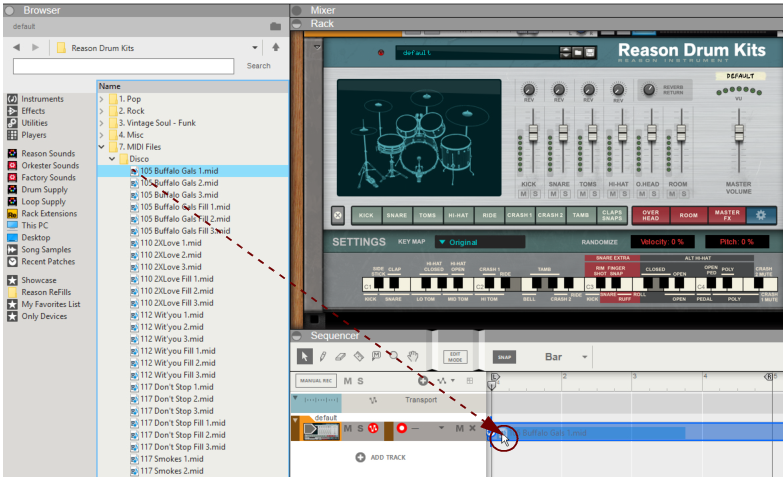Click the gear settings button on drum kit
This screenshot has width=784, height=488.
point(760,215)
